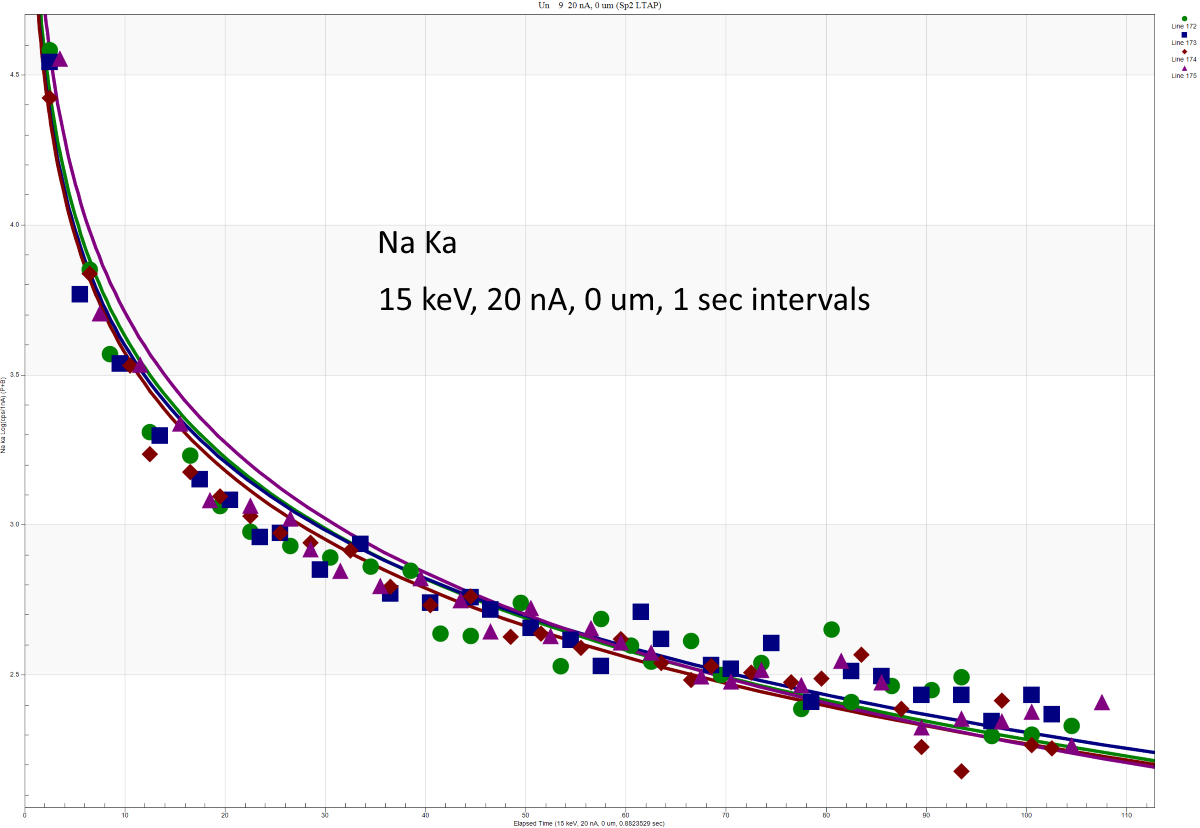Click the blue square legend marker for Line 173
Screen dimensions: 1200x828
(x=1184, y=35)
